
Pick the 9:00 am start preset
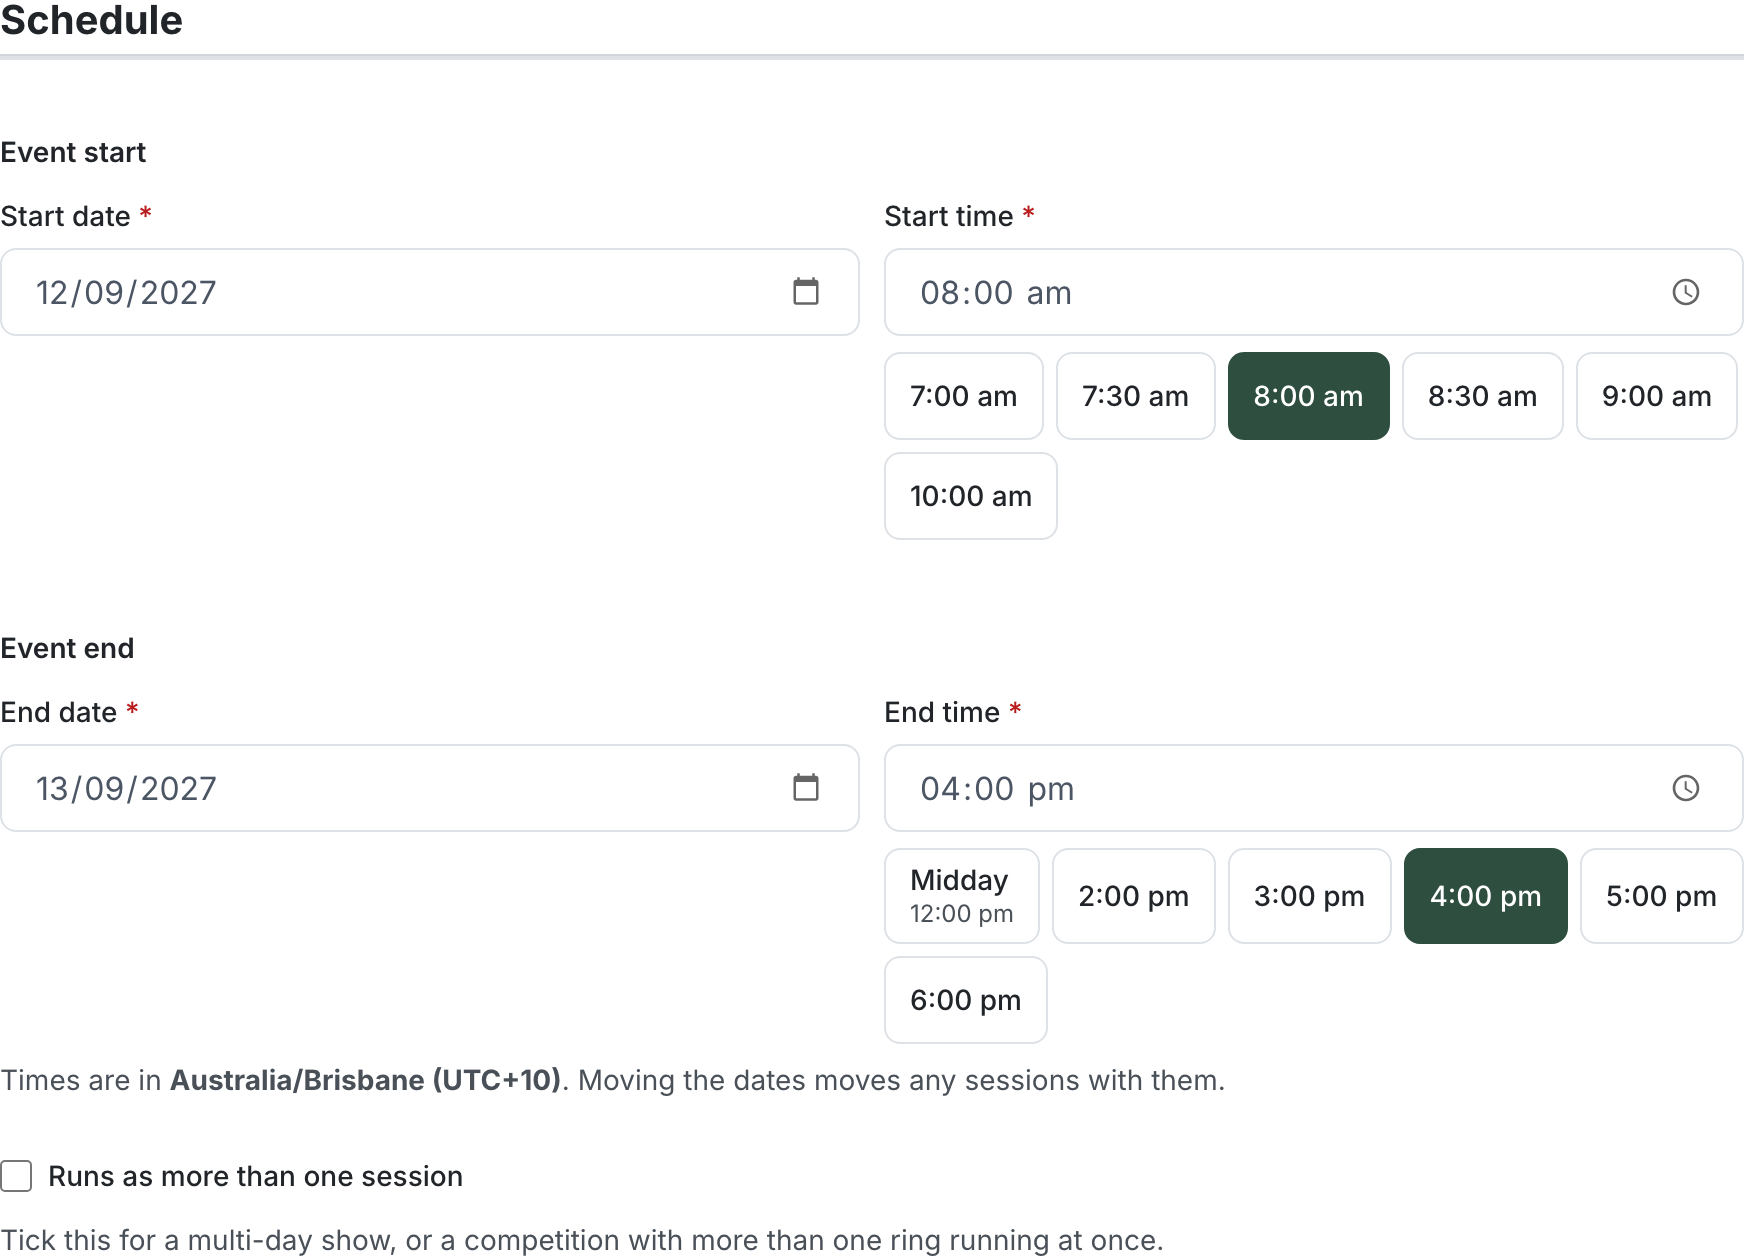click(x=1657, y=396)
